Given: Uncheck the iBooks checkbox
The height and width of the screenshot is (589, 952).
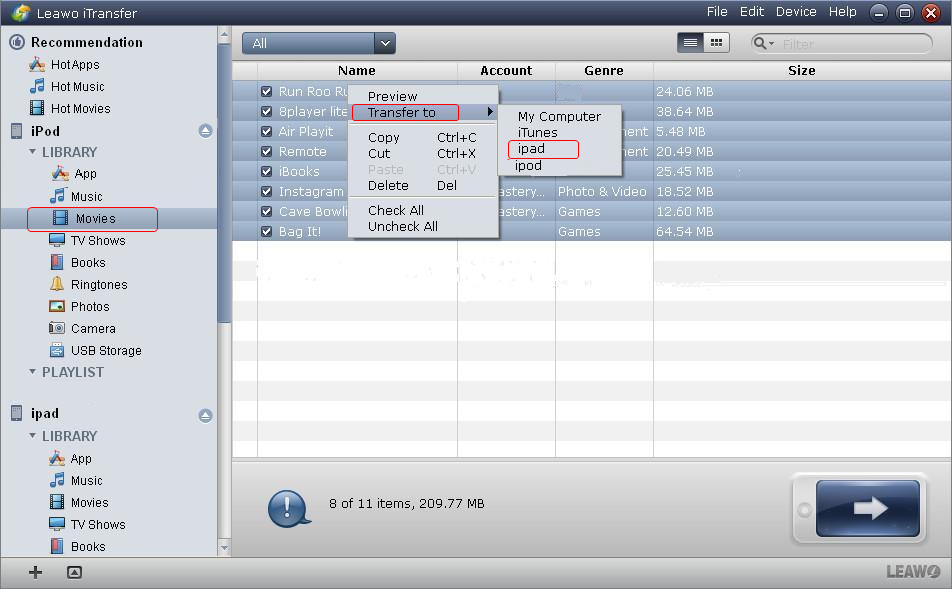Looking at the screenshot, I should tap(266, 171).
